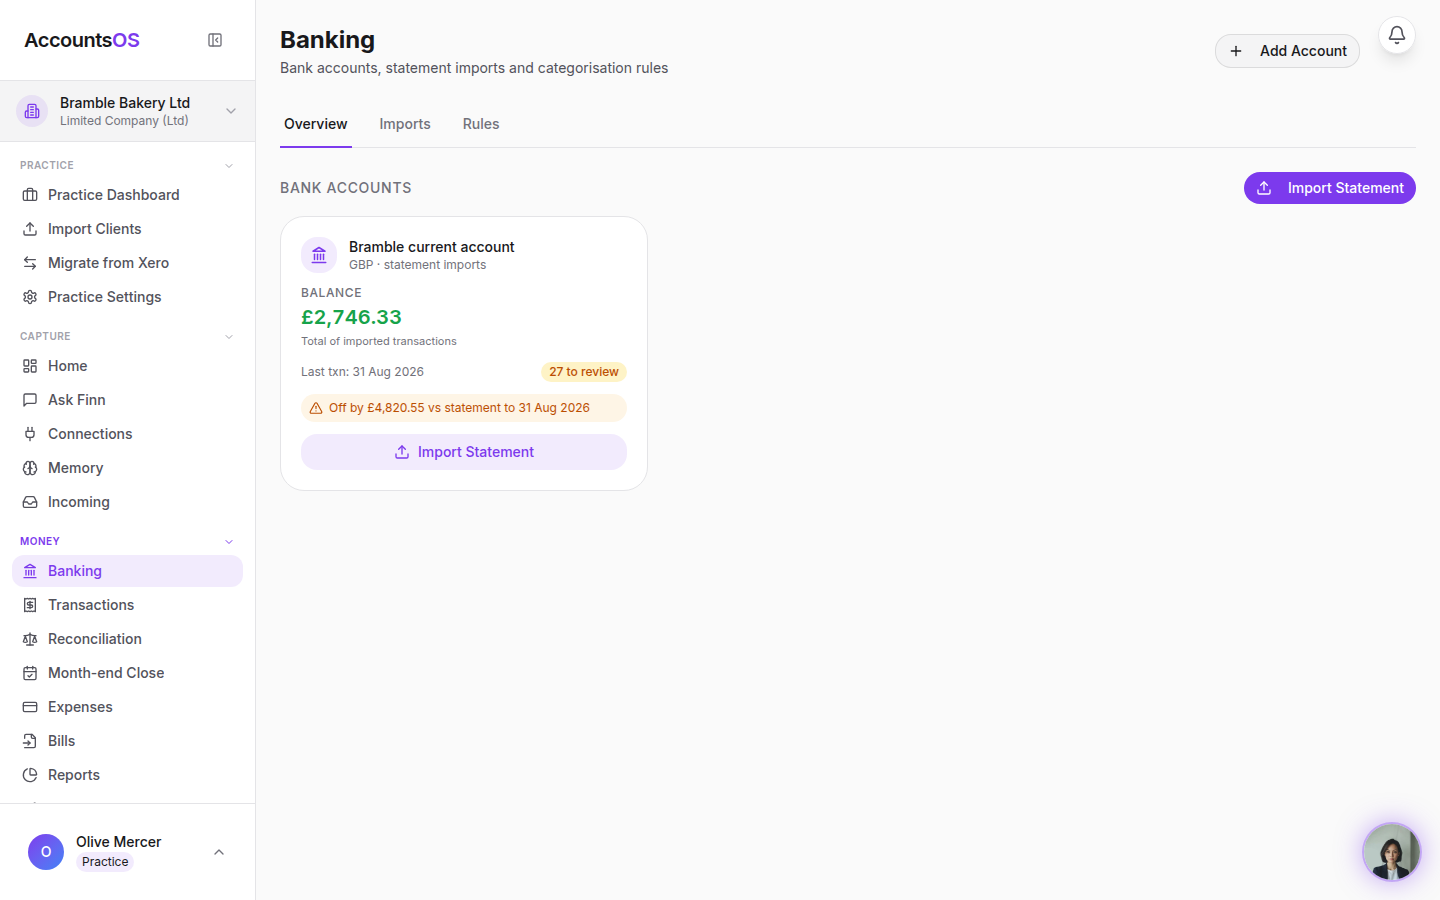The width and height of the screenshot is (1440, 900).
Task: Click Import Statement inside the account card
Action: click(464, 452)
